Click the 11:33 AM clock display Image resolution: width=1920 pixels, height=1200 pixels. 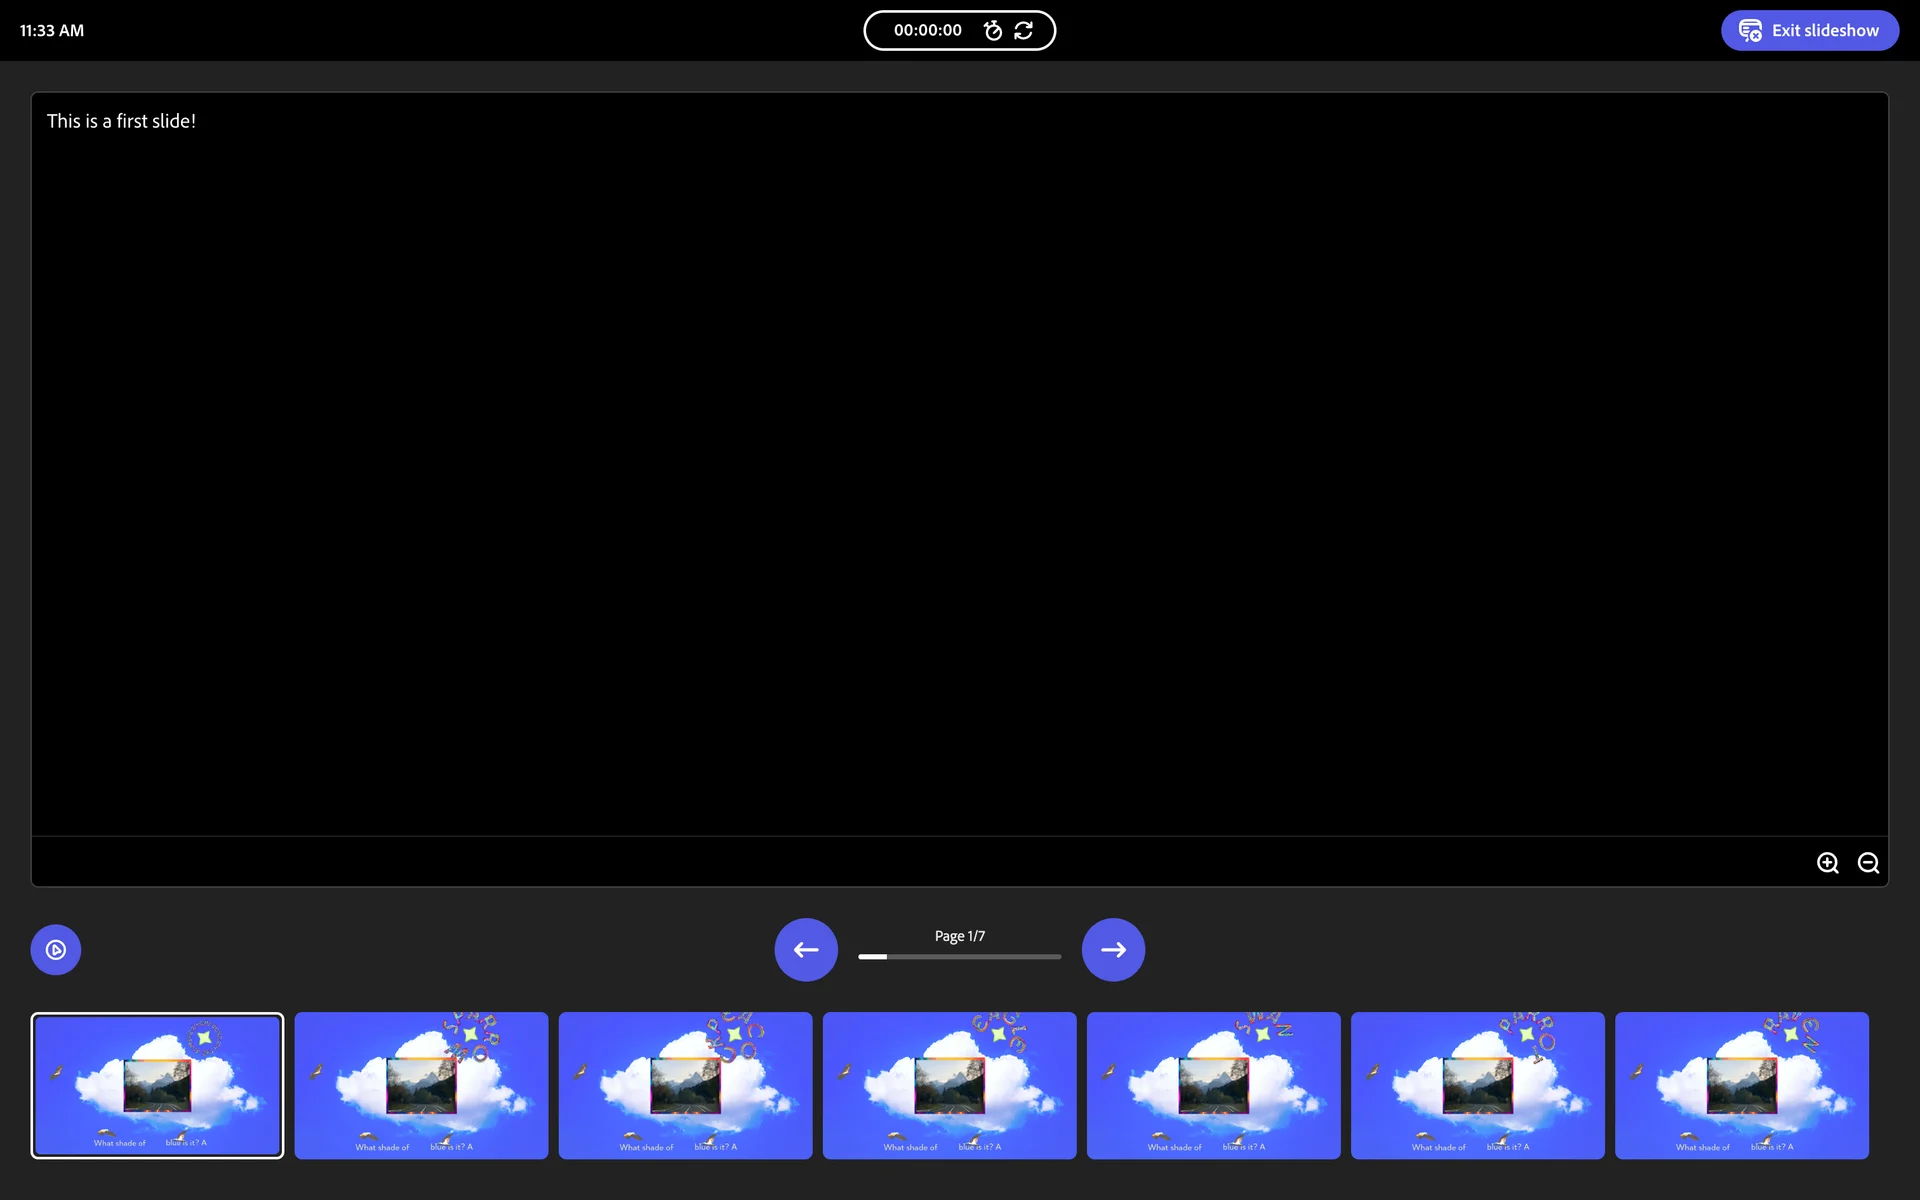(x=52, y=31)
